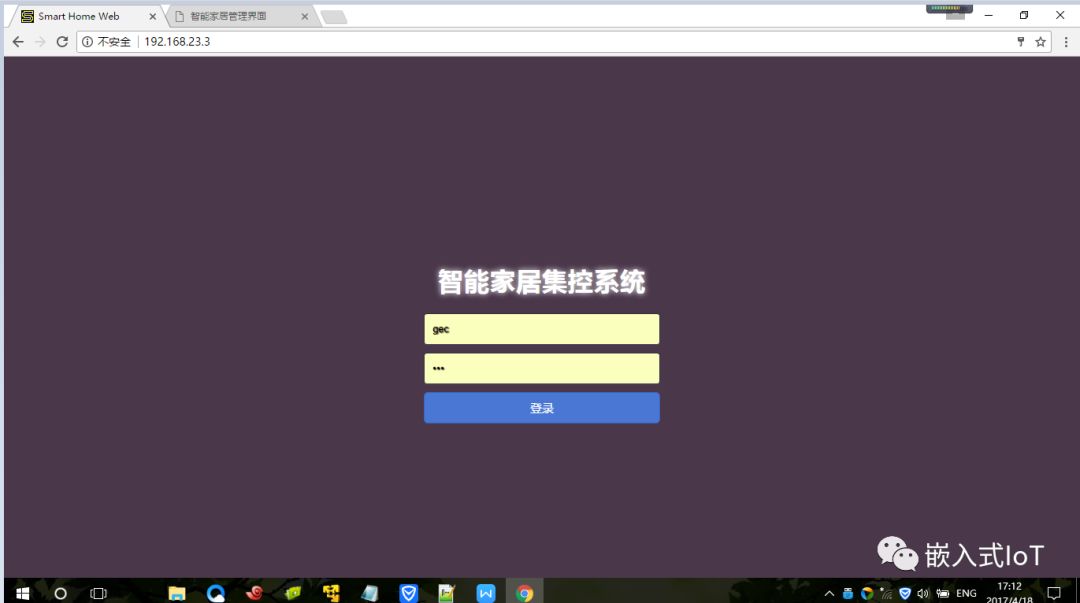Click the browser back arrow
Screen dimensions: 1080x603
[x=18, y=42]
